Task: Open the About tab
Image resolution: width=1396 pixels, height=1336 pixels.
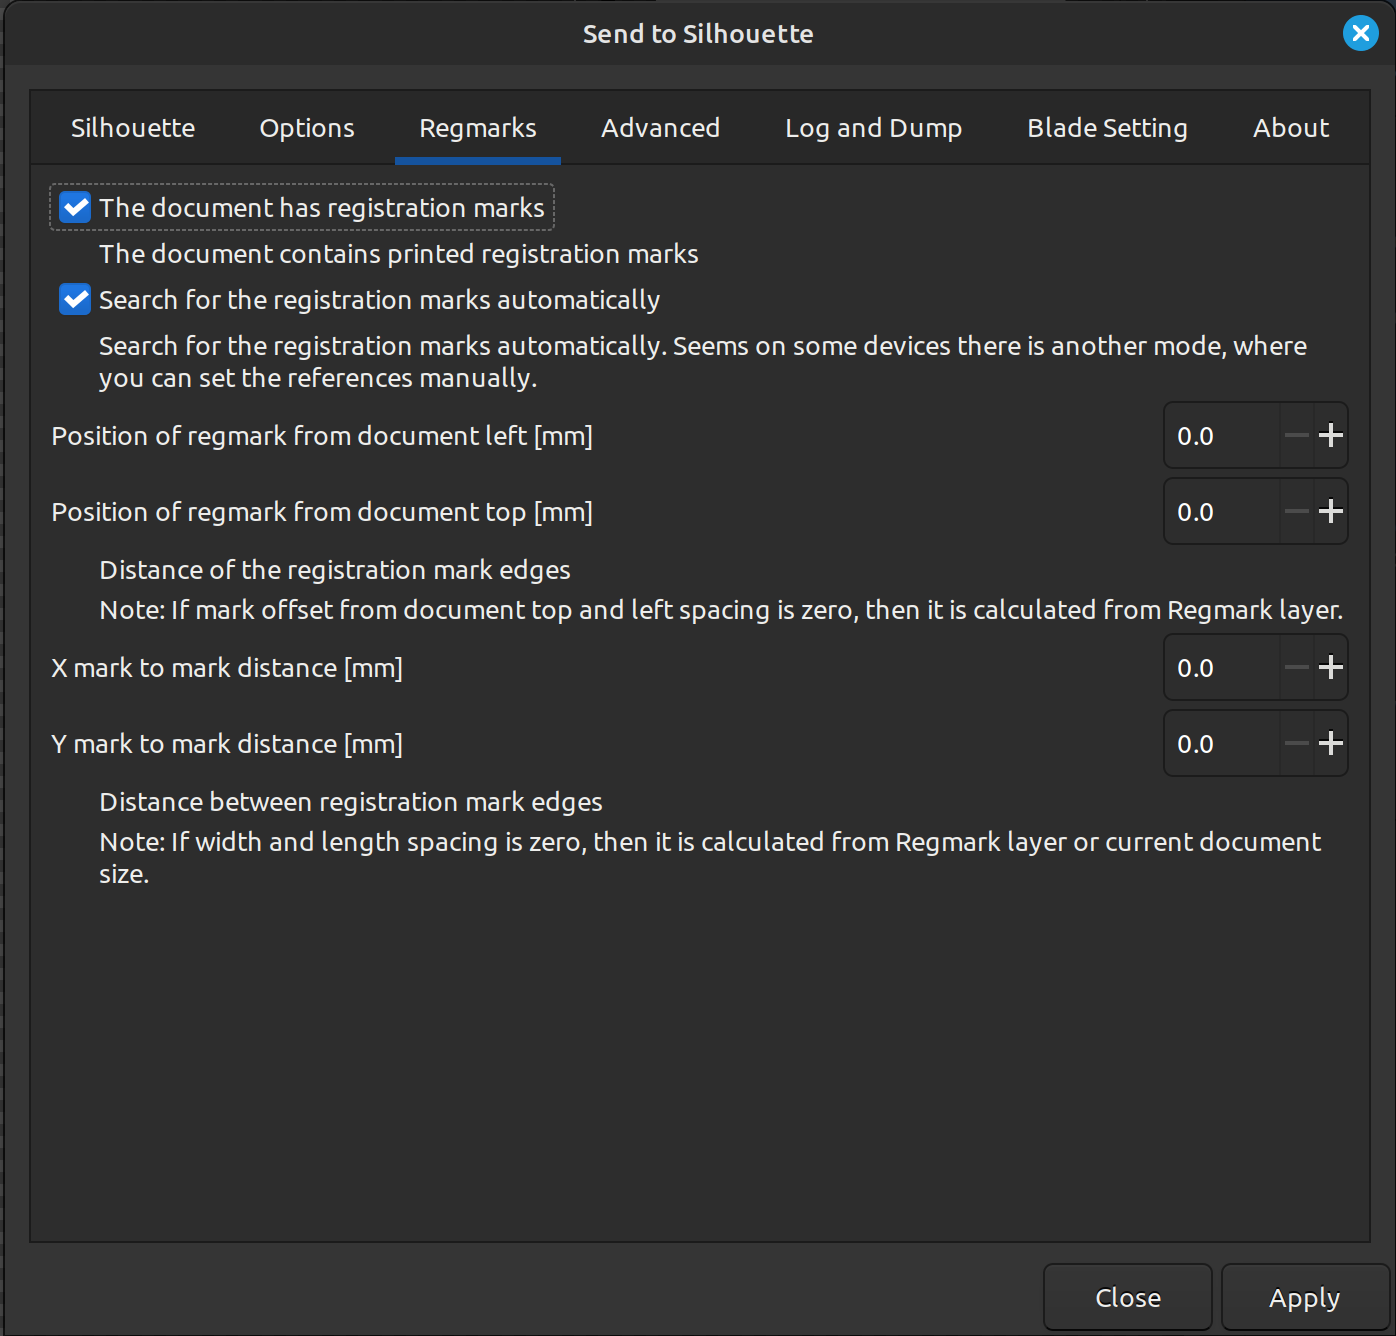Action: pyautogui.click(x=1291, y=128)
